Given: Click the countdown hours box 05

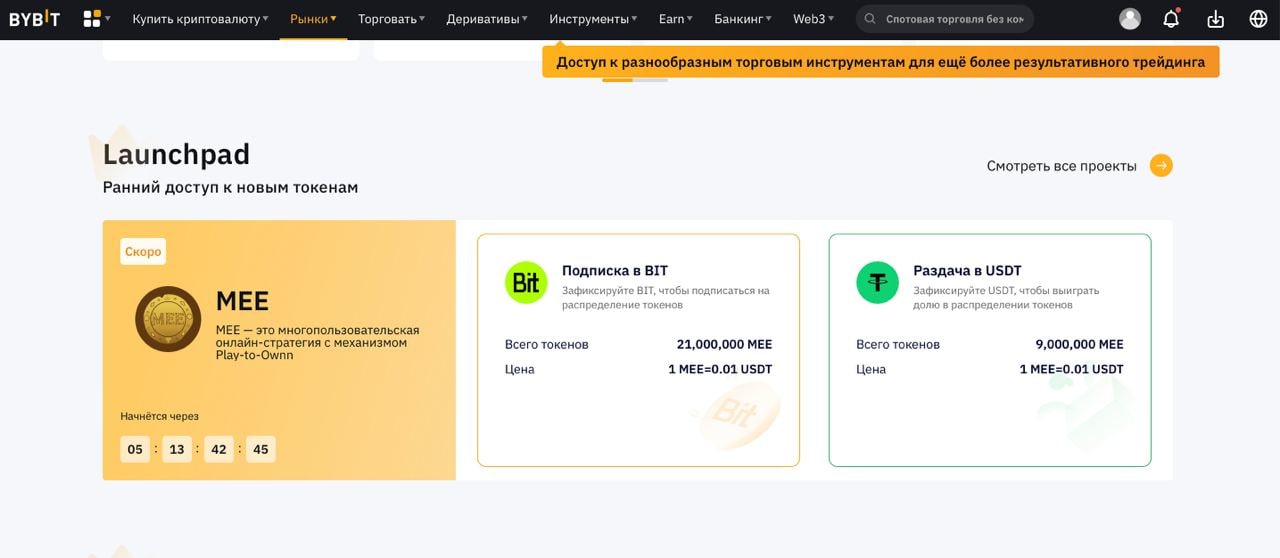Looking at the screenshot, I should pos(135,449).
